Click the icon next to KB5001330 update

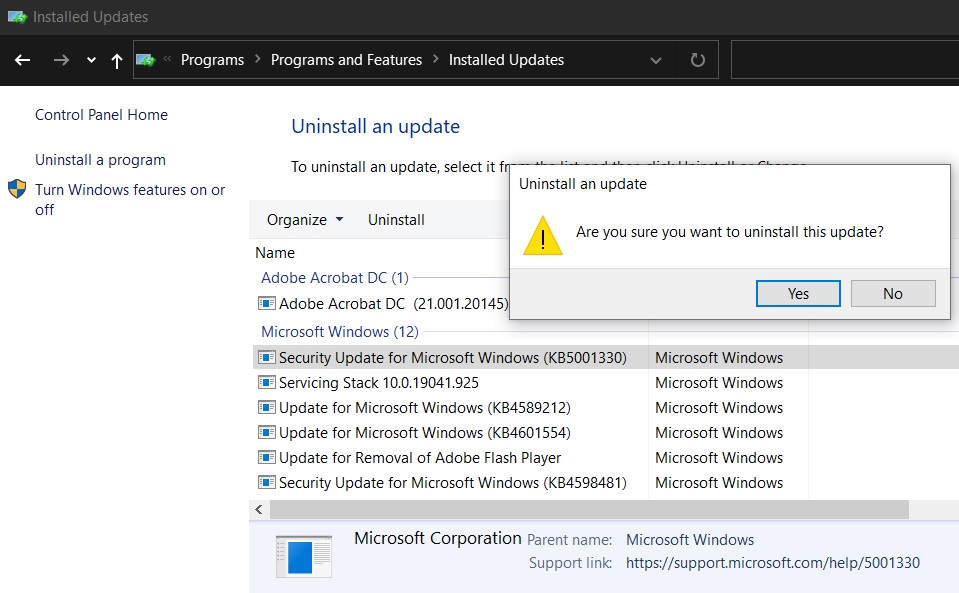[x=267, y=357]
